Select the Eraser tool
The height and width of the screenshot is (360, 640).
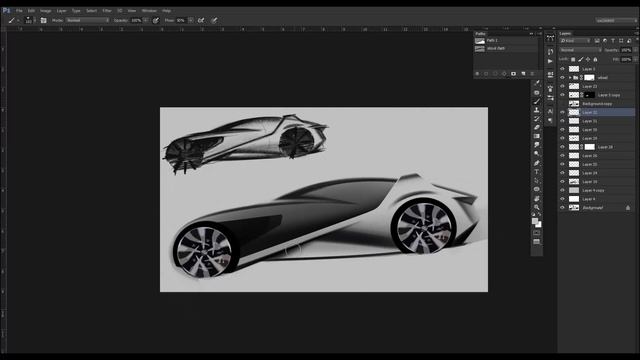click(x=537, y=128)
